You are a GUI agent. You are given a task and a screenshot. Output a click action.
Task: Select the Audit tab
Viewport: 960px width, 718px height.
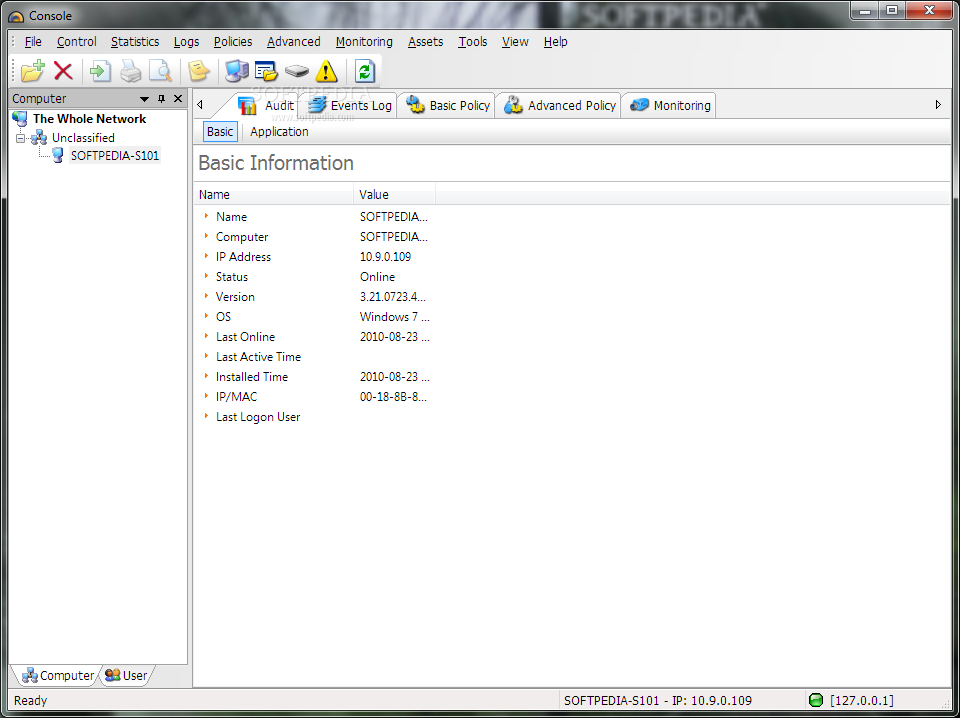coord(265,105)
